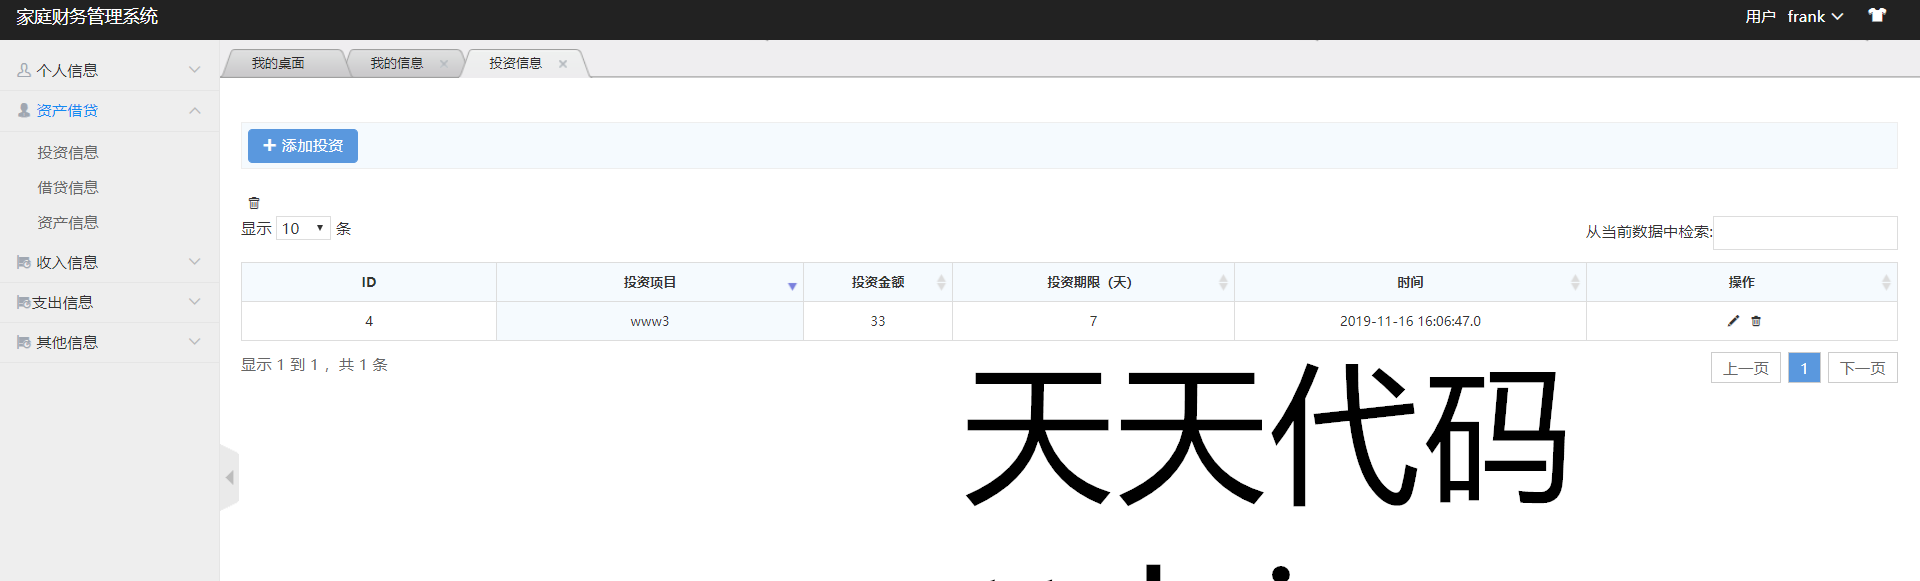1920x581 pixels.
Task: Expand the 个人信息 sidebar section
Action: pos(109,70)
